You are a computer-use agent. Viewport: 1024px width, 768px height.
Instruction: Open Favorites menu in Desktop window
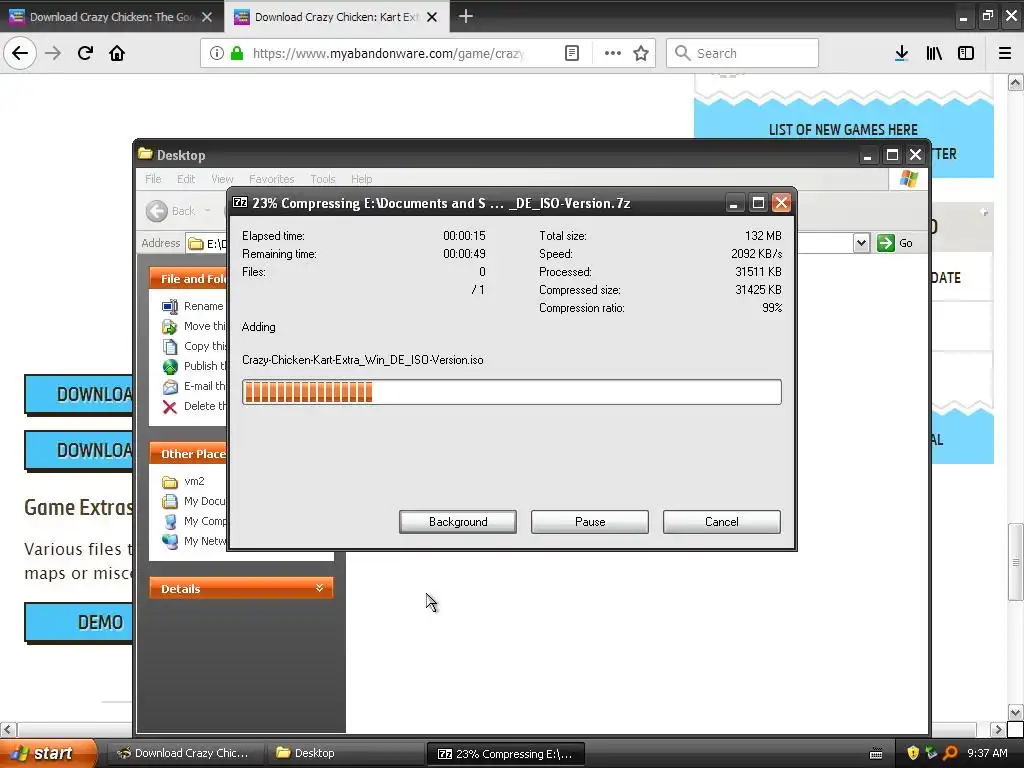(x=271, y=179)
